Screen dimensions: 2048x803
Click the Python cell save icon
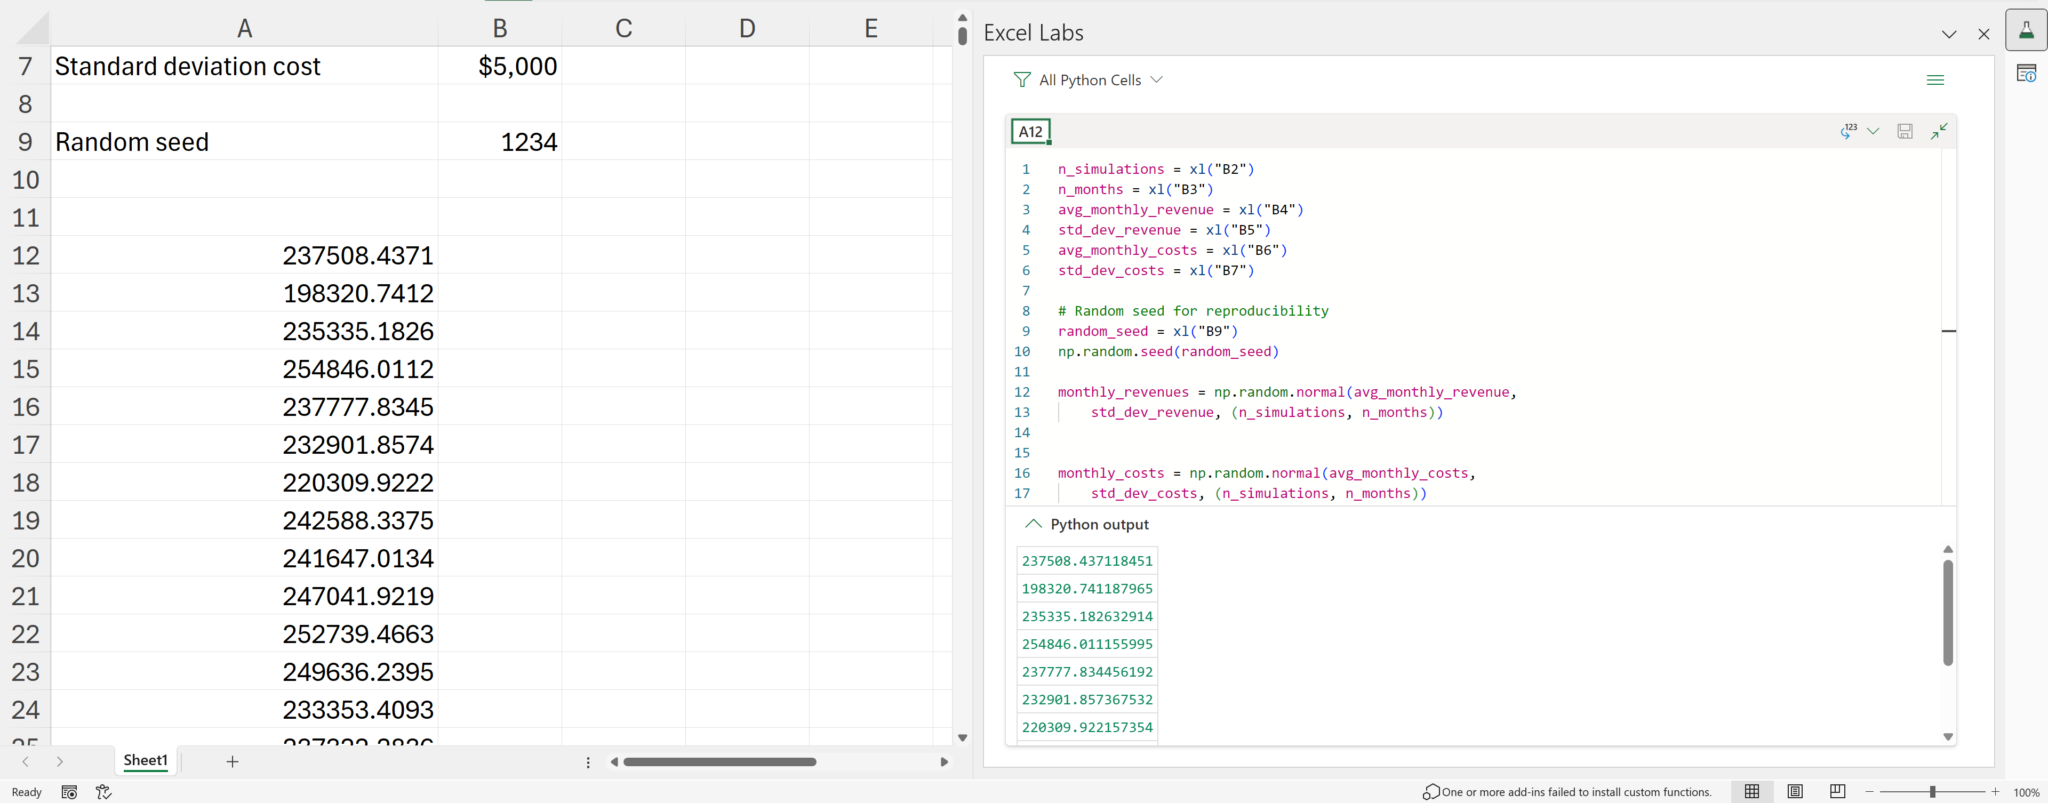click(x=1905, y=131)
